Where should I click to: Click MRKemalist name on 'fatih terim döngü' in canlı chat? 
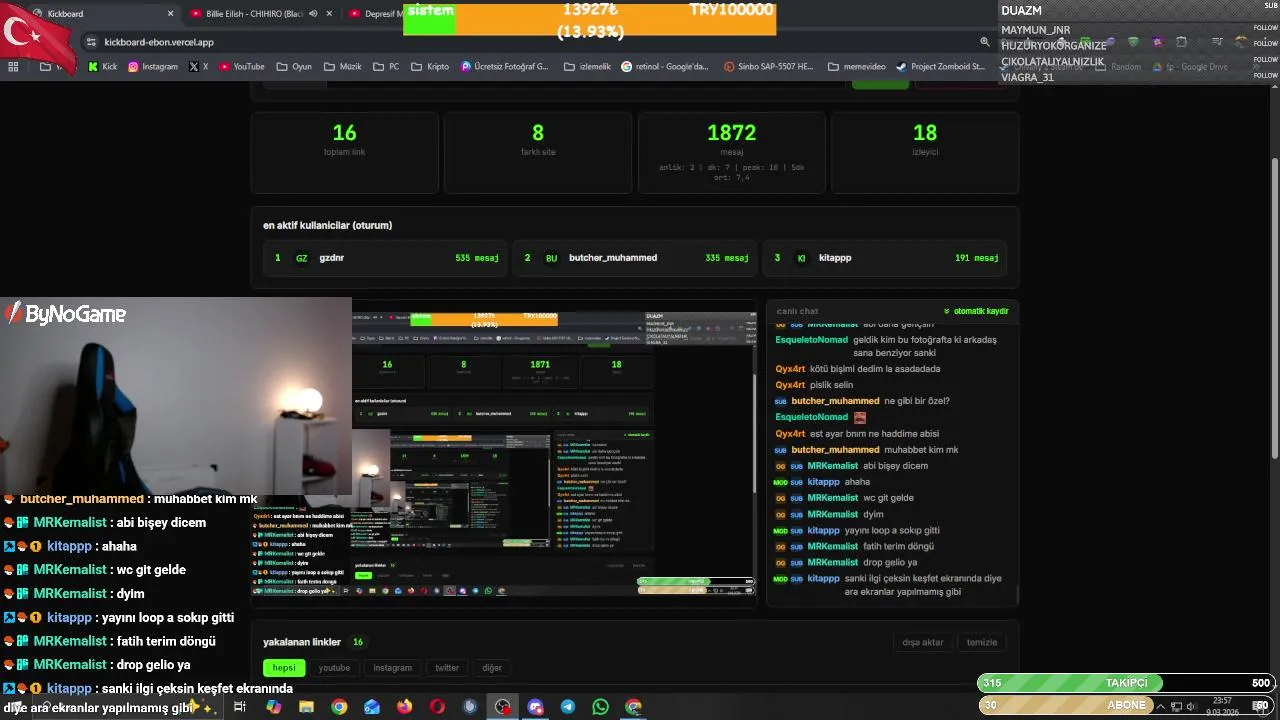(832, 547)
